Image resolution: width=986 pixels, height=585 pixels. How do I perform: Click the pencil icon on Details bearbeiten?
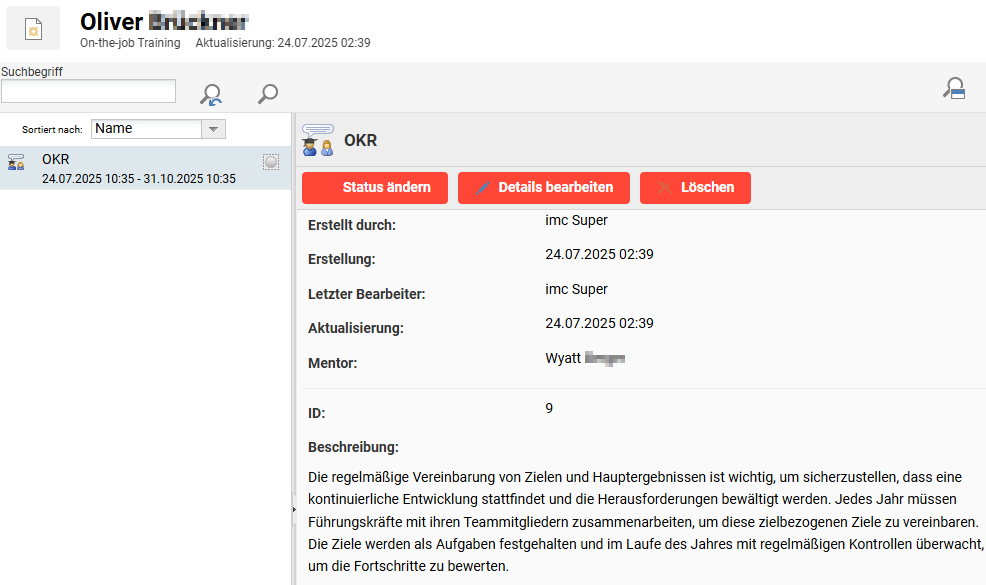click(481, 187)
